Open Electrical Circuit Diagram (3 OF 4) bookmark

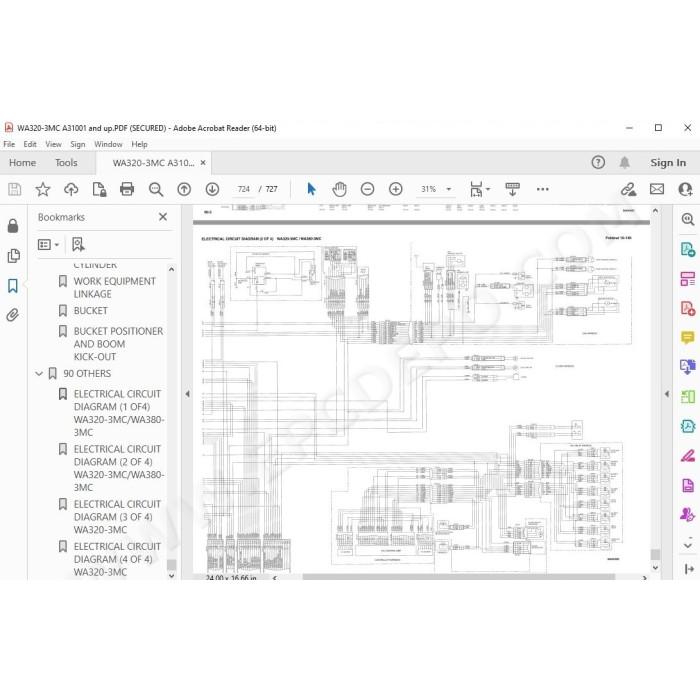117,517
